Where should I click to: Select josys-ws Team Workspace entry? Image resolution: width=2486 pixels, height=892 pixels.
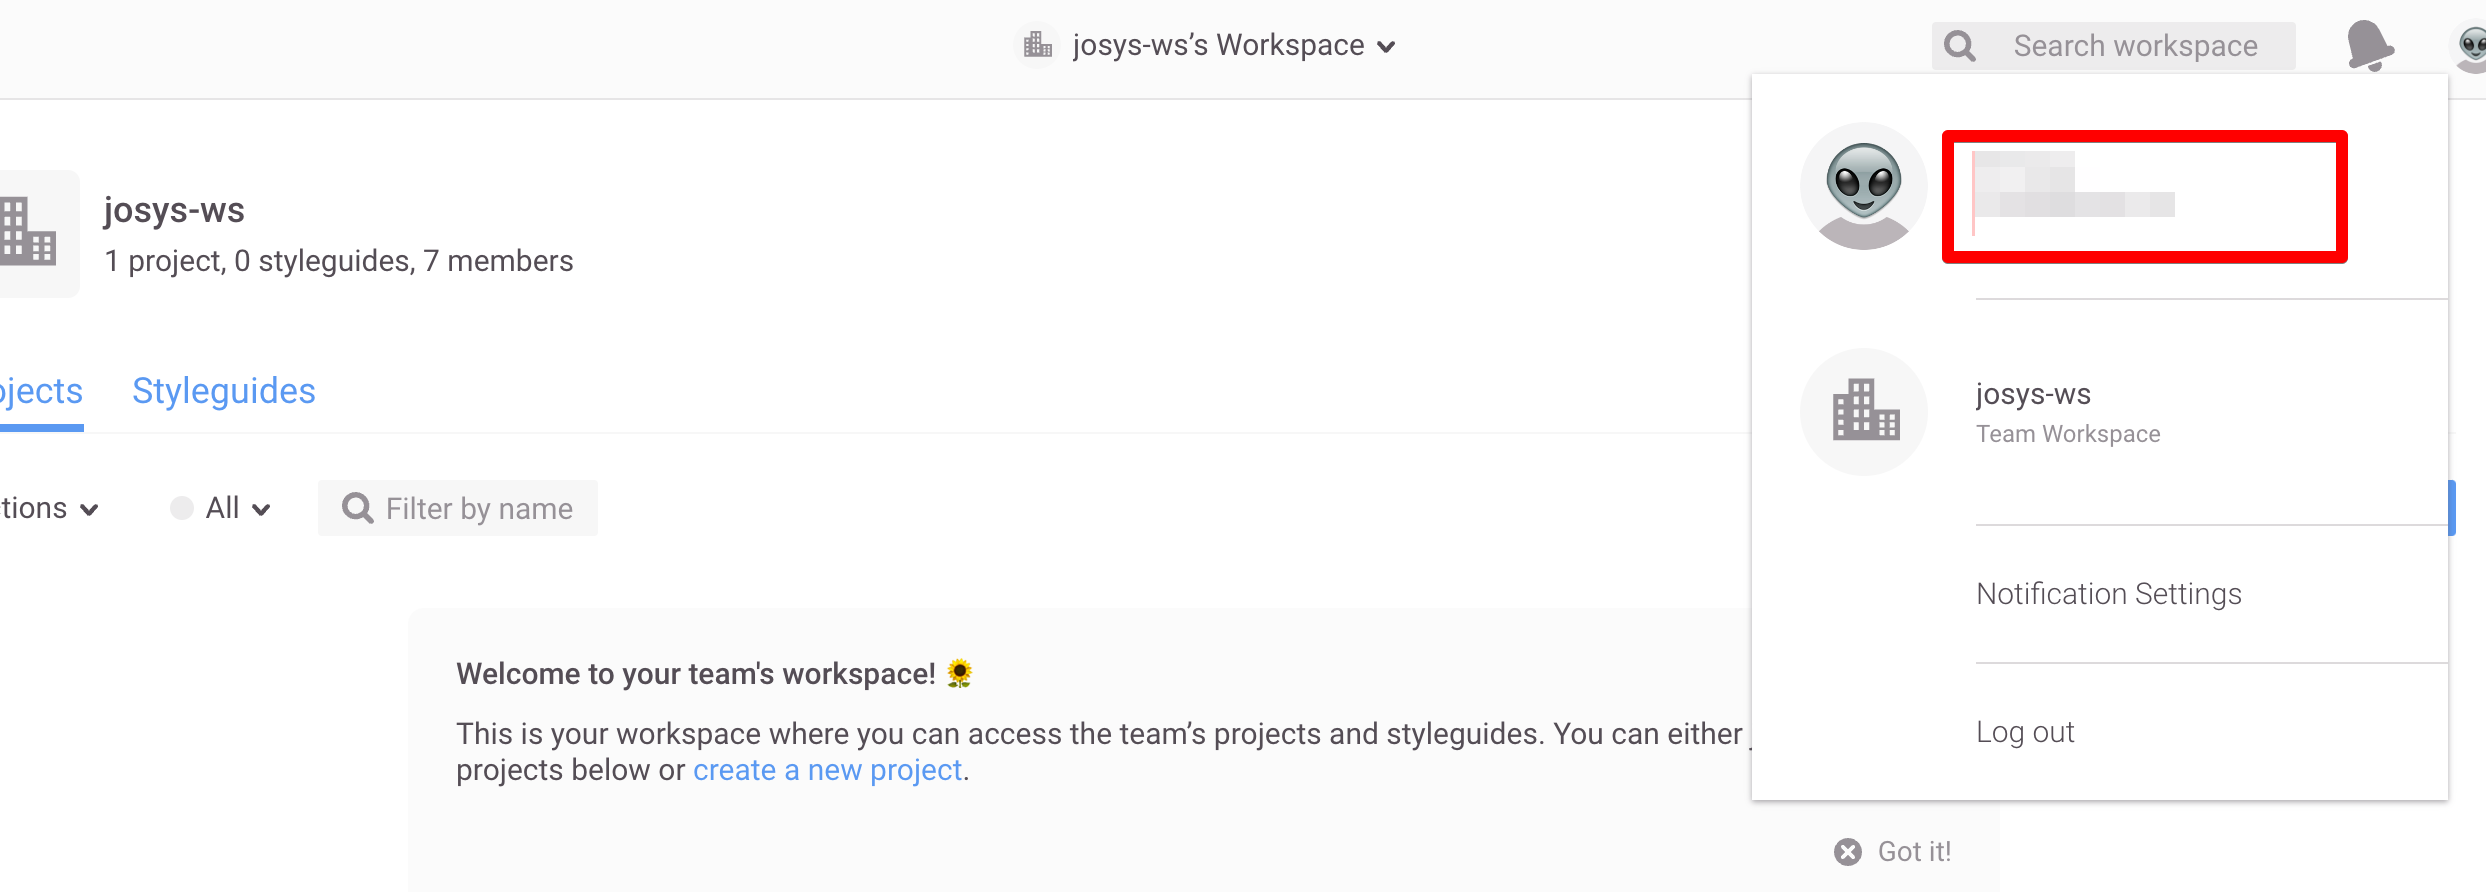[2067, 412]
